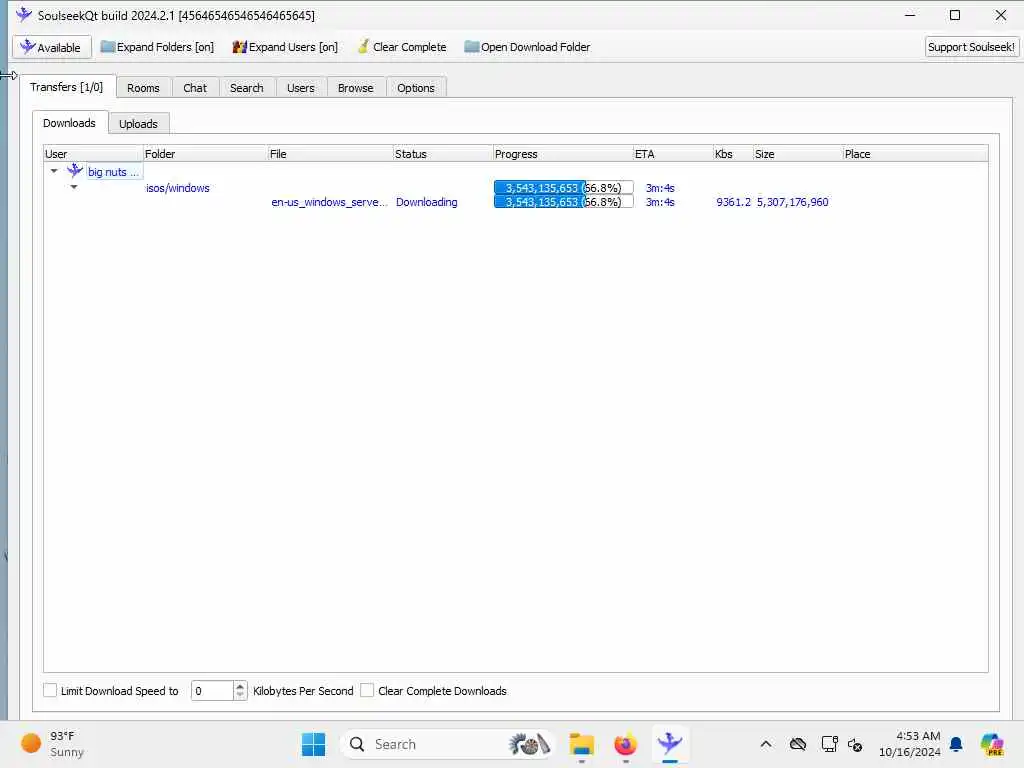The height and width of the screenshot is (768, 1024).
Task: Sort by the Folder column header
Action: 204,153
